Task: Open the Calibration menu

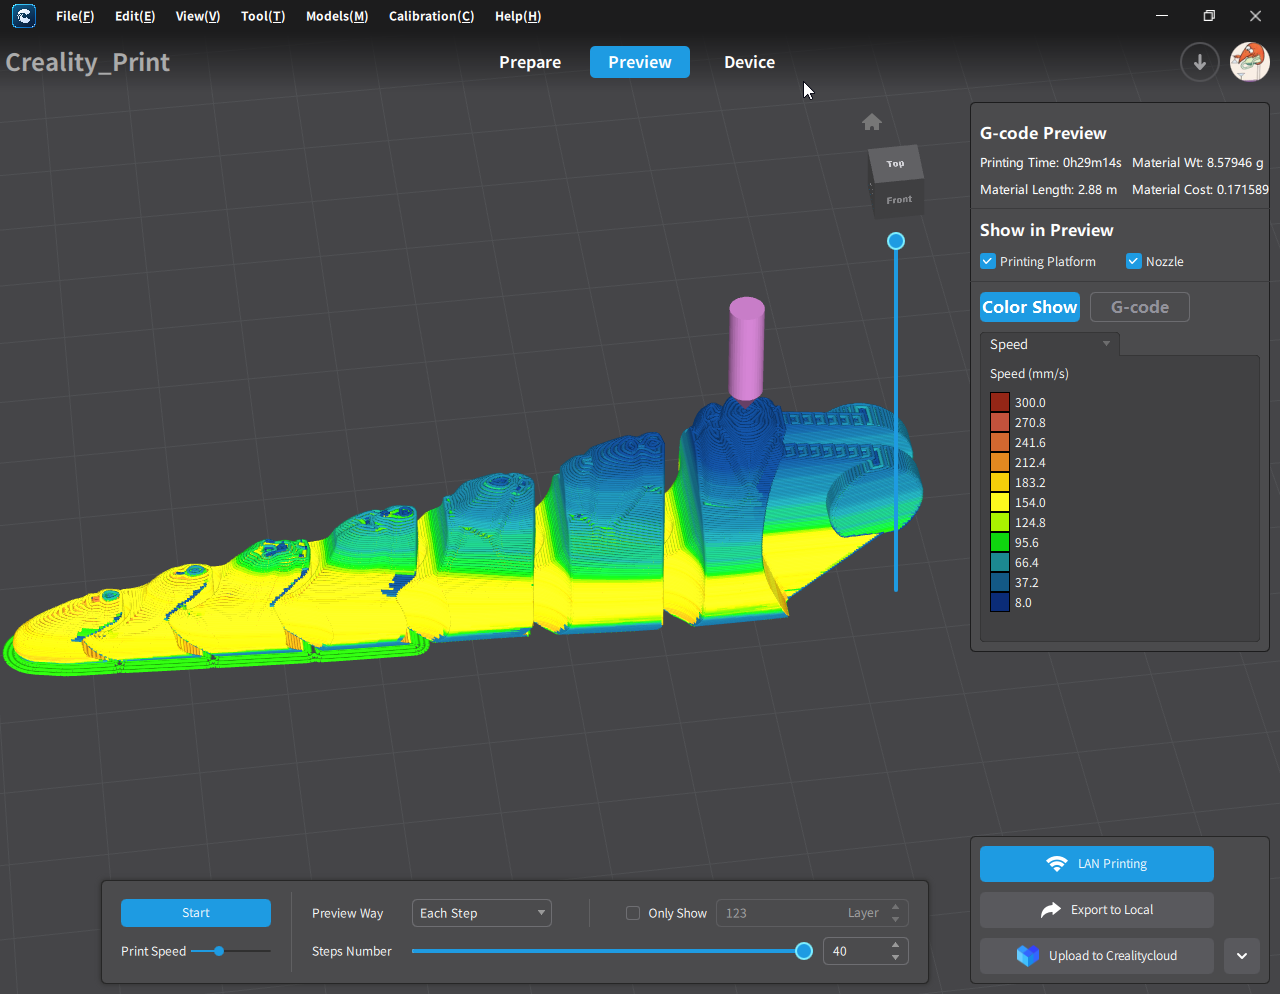Action: [431, 16]
